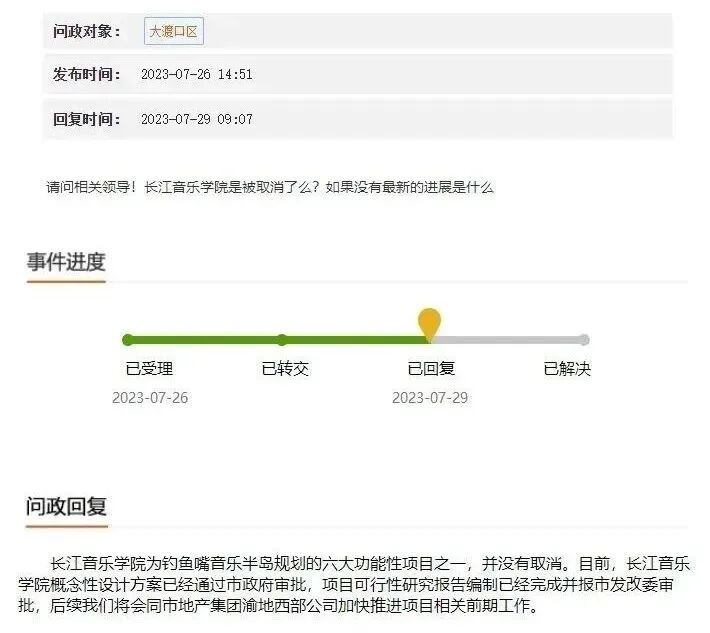The image size is (710, 633).
Task: Click the reply paragraph starting 长江音乐学院为钓鱼嘴
Action: pos(354,585)
